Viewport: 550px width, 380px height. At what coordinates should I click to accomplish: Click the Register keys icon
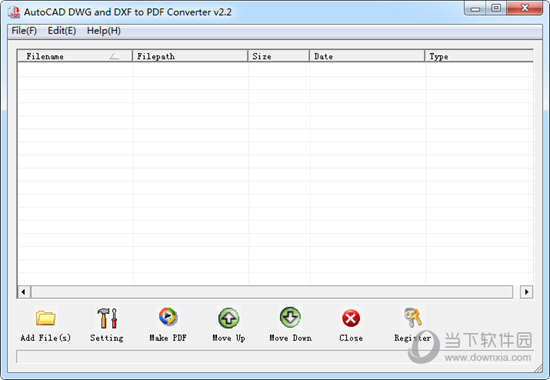[x=413, y=317]
